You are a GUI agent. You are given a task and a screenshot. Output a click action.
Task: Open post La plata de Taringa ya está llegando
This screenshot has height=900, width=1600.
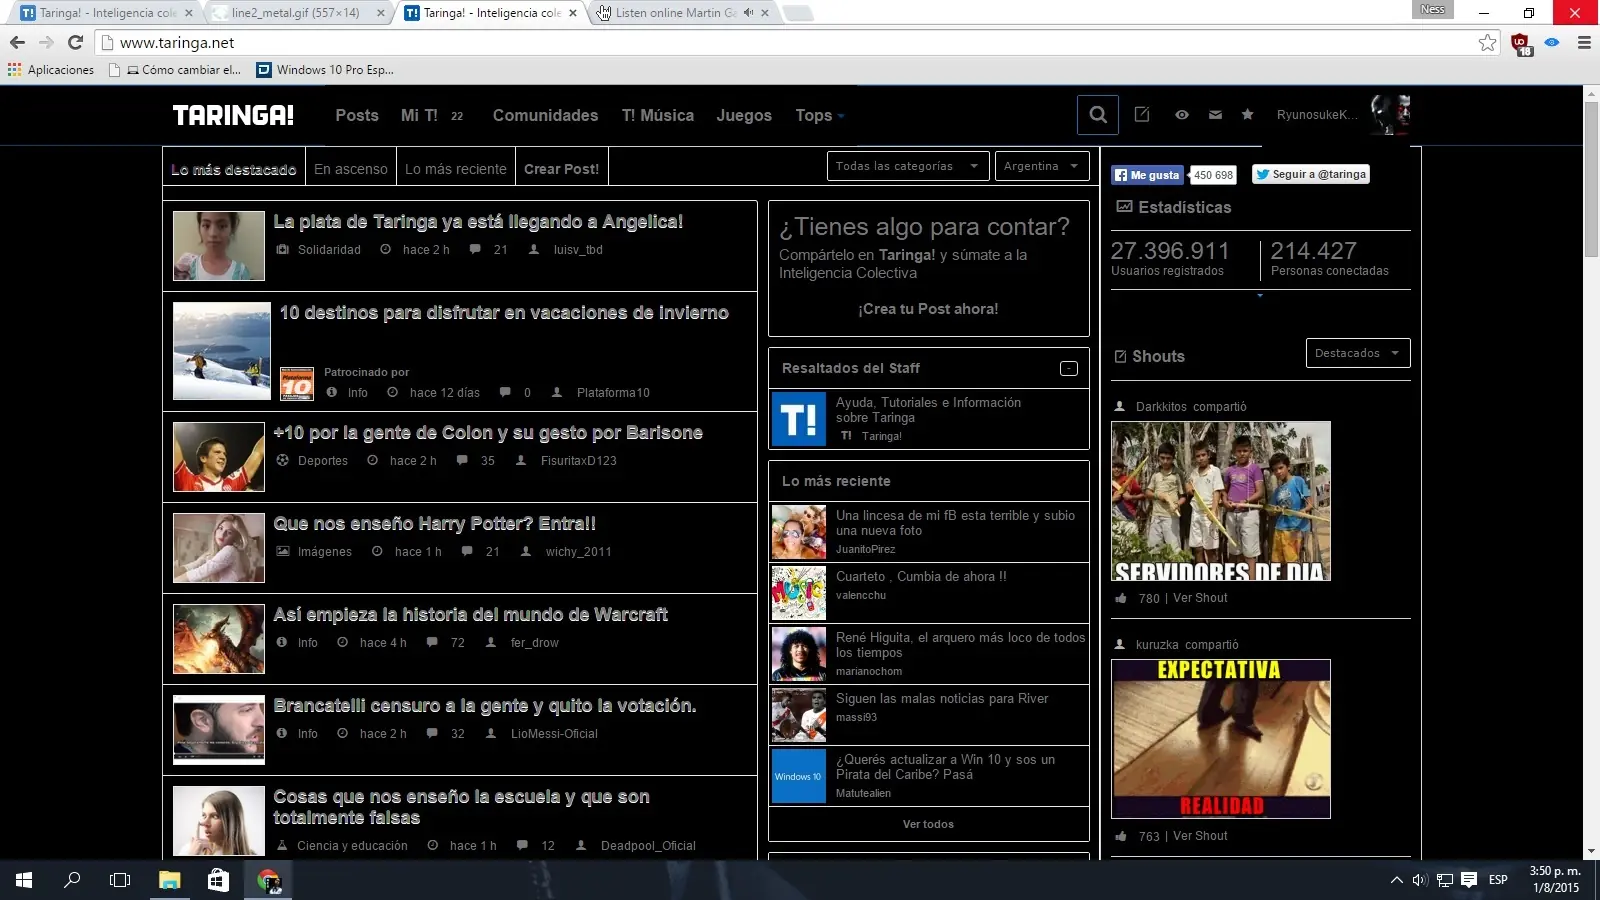478,222
